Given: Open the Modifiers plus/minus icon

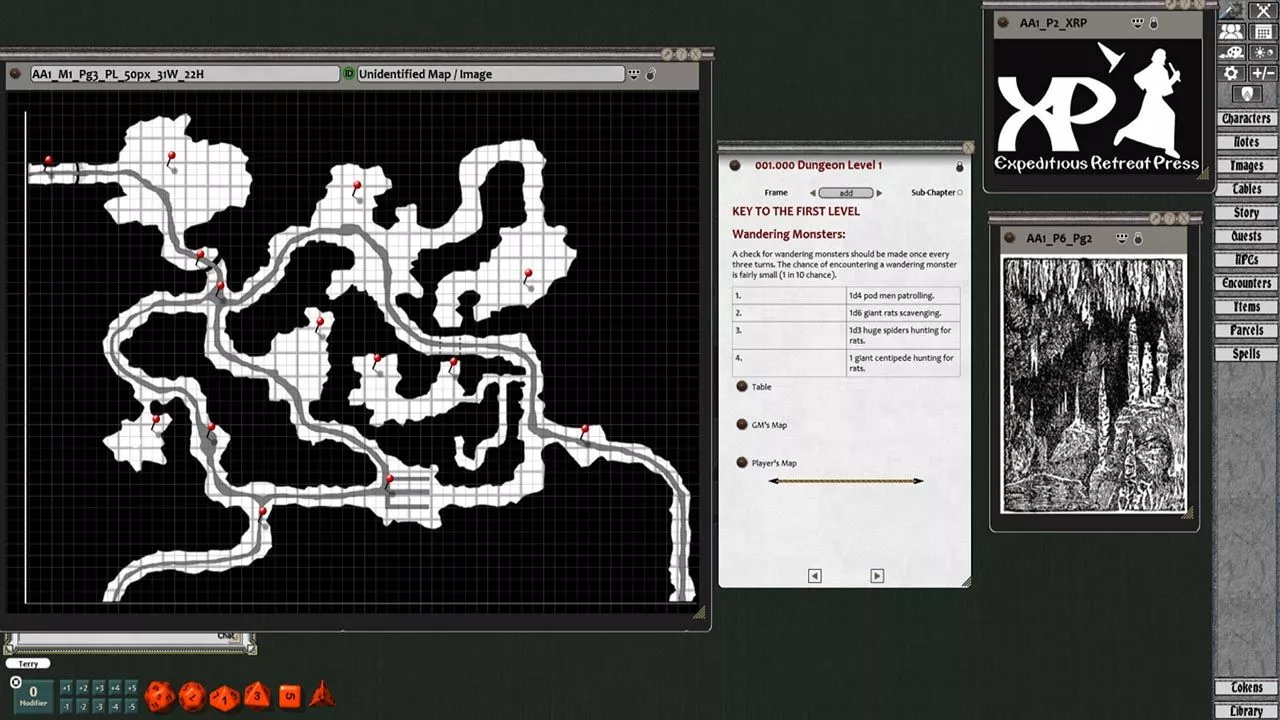Looking at the screenshot, I should coord(1262,73).
